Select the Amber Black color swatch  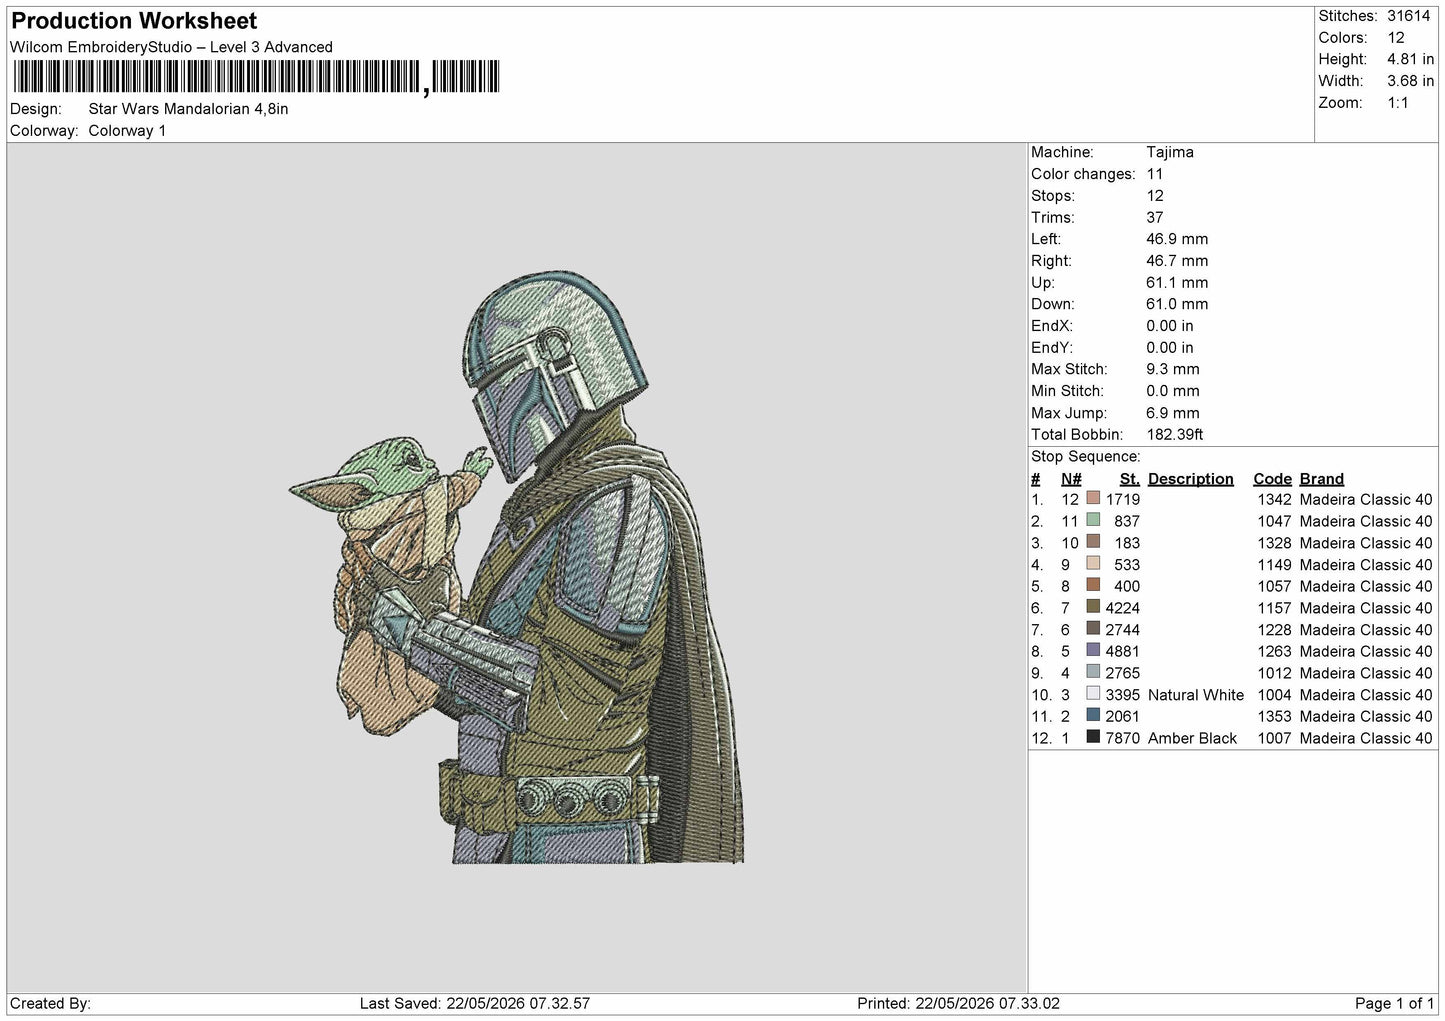coord(1093,737)
